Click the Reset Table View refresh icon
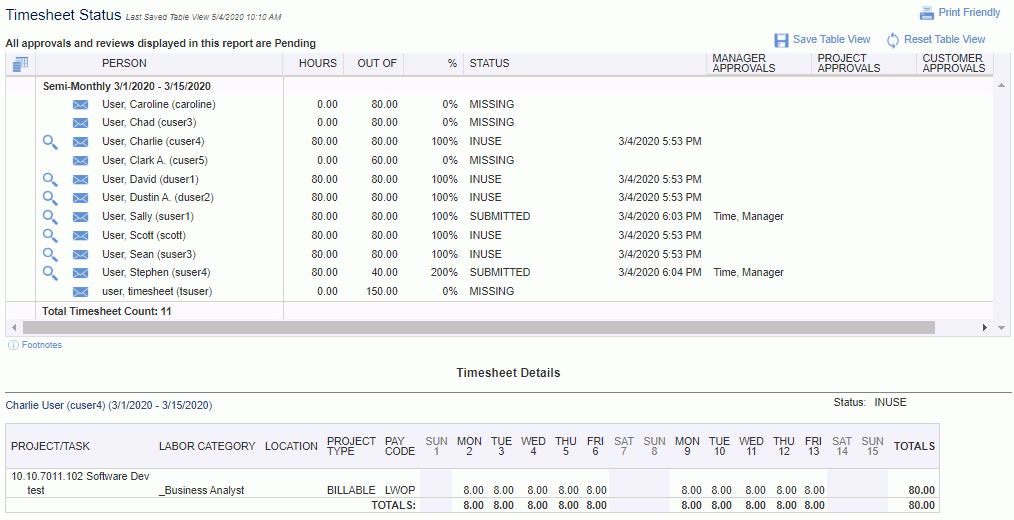Screen dimensions: 1014x520 (x=892, y=40)
